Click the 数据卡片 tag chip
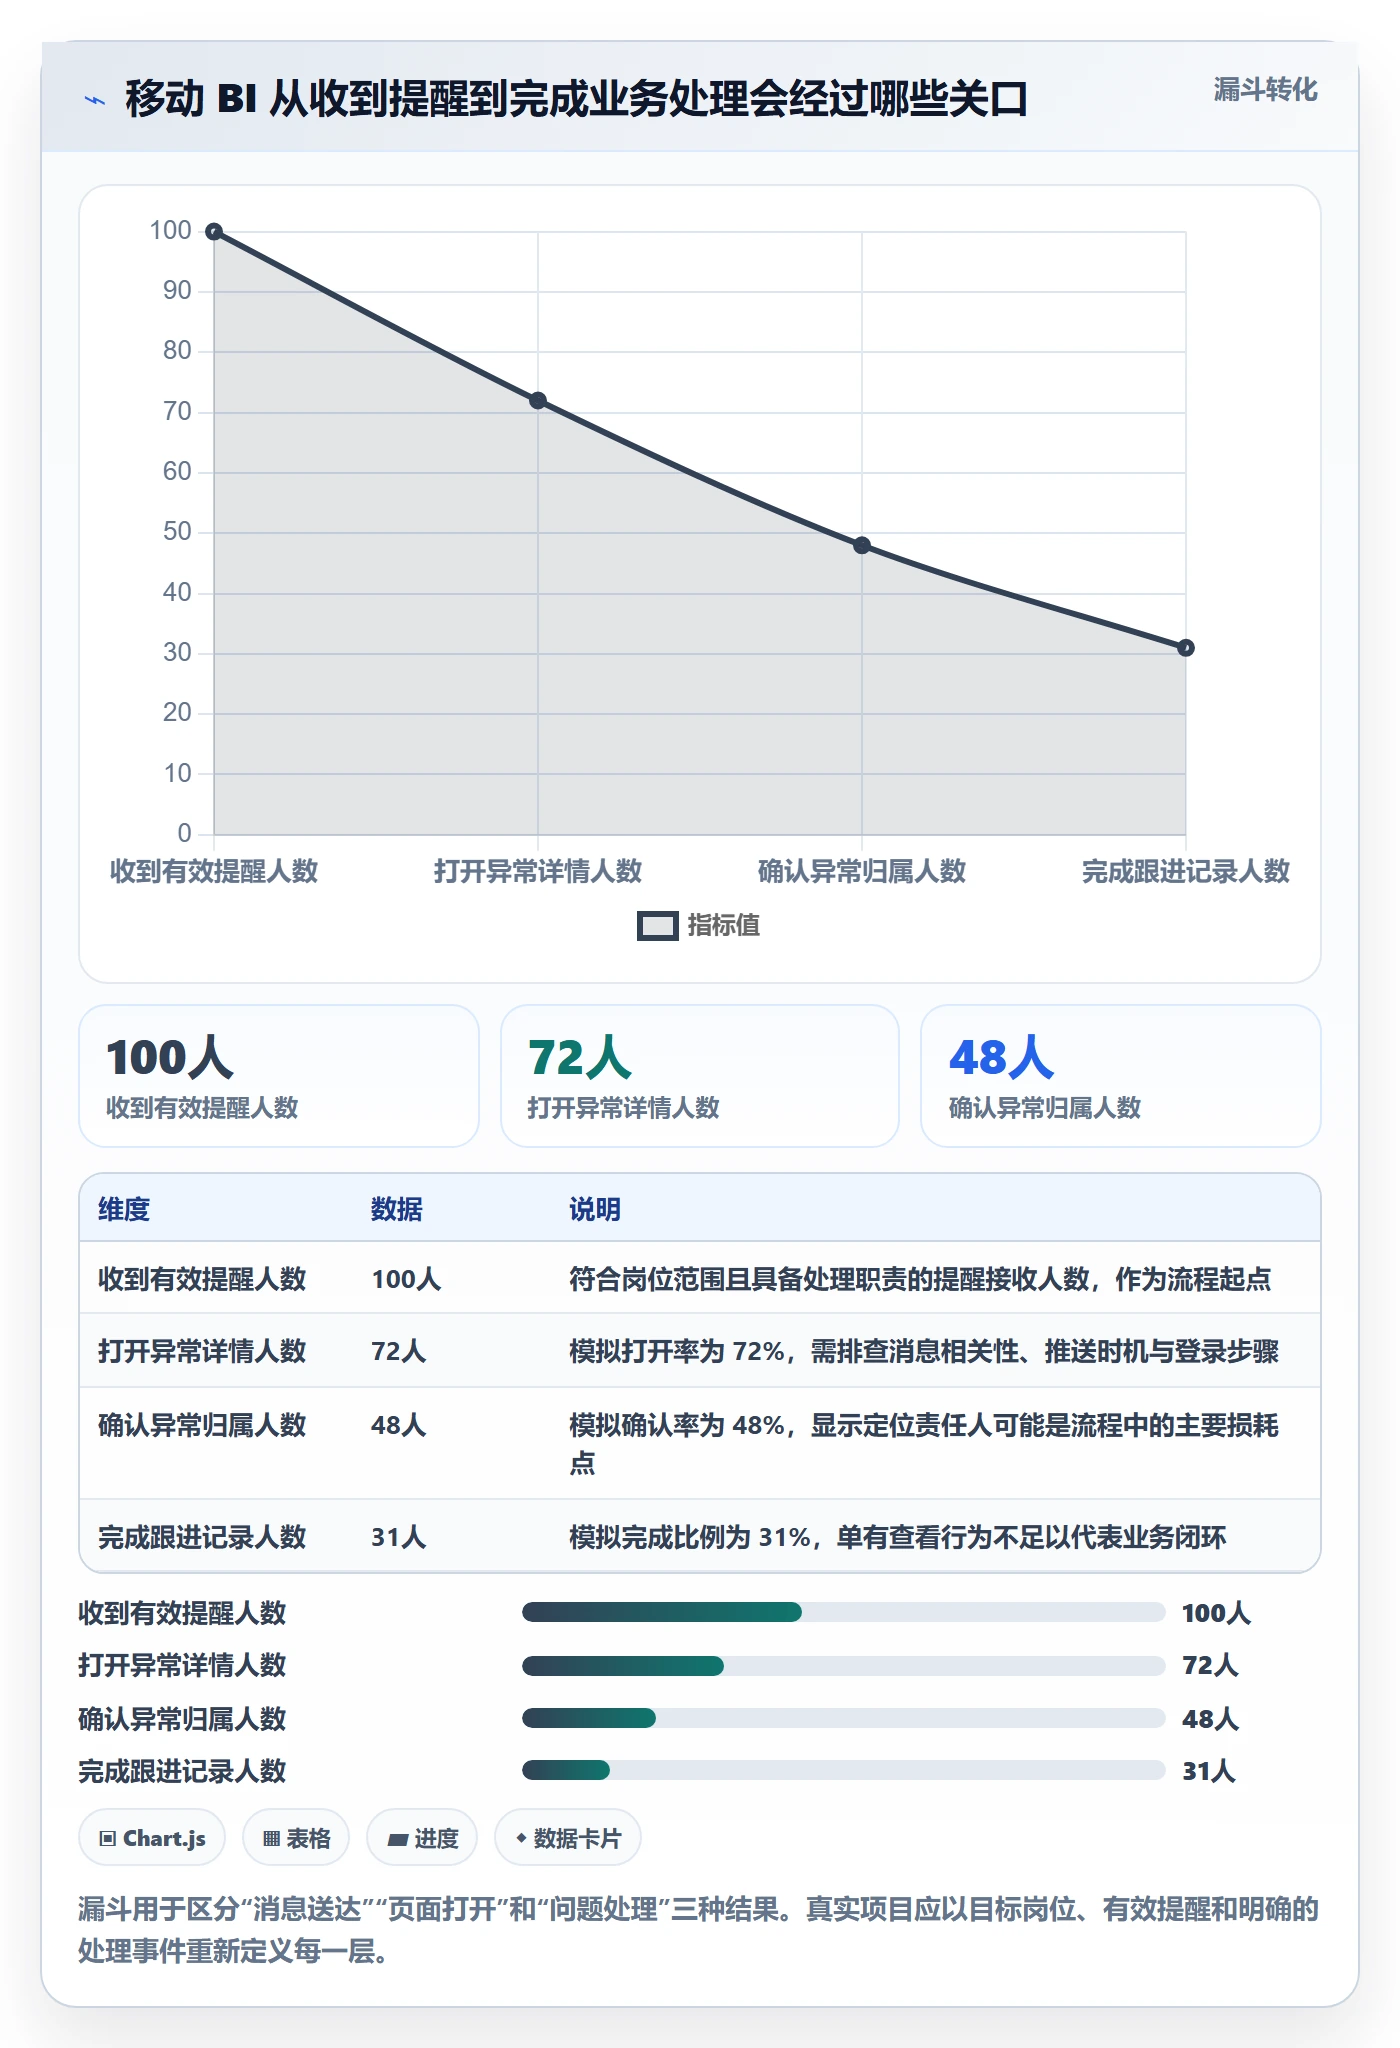Screen dimensions: 1400x2048 coord(568,1838)
